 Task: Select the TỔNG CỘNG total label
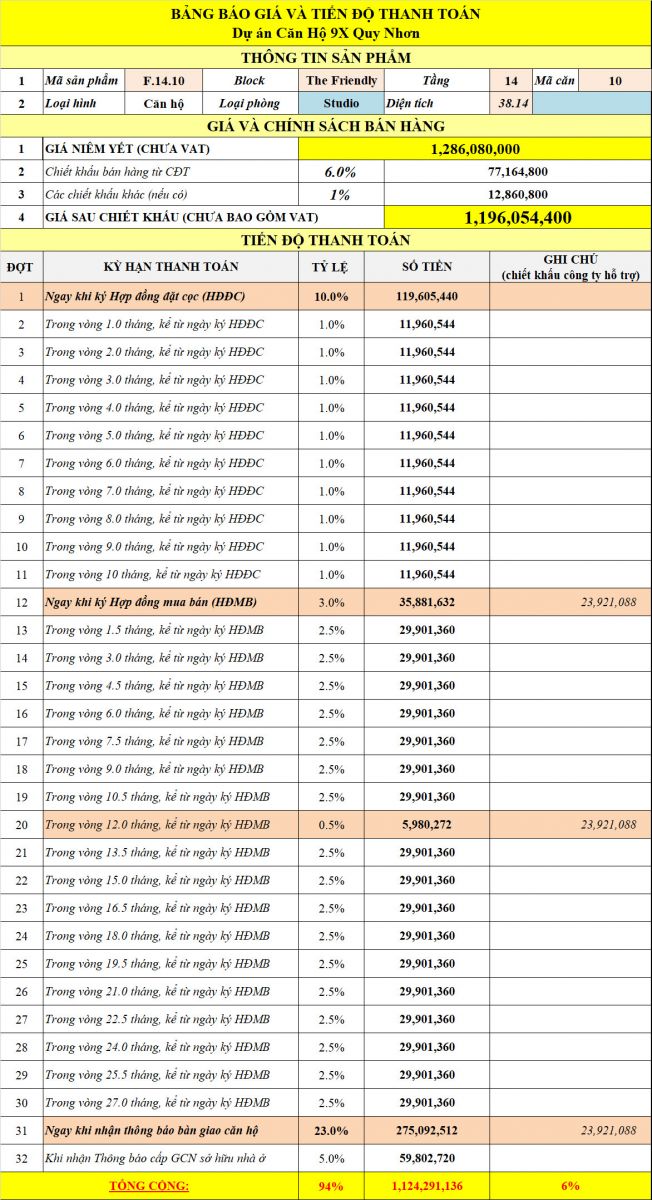tap(150, 1186)
